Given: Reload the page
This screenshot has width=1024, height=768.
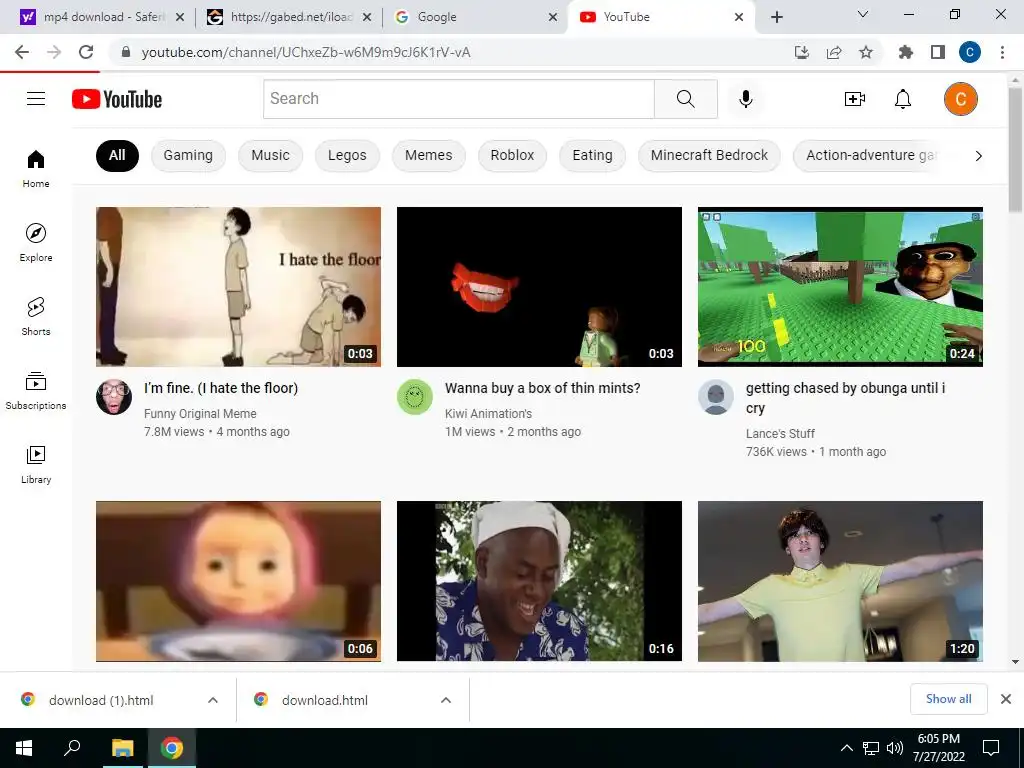Looking at the screenshot, I should pos(86,52).
